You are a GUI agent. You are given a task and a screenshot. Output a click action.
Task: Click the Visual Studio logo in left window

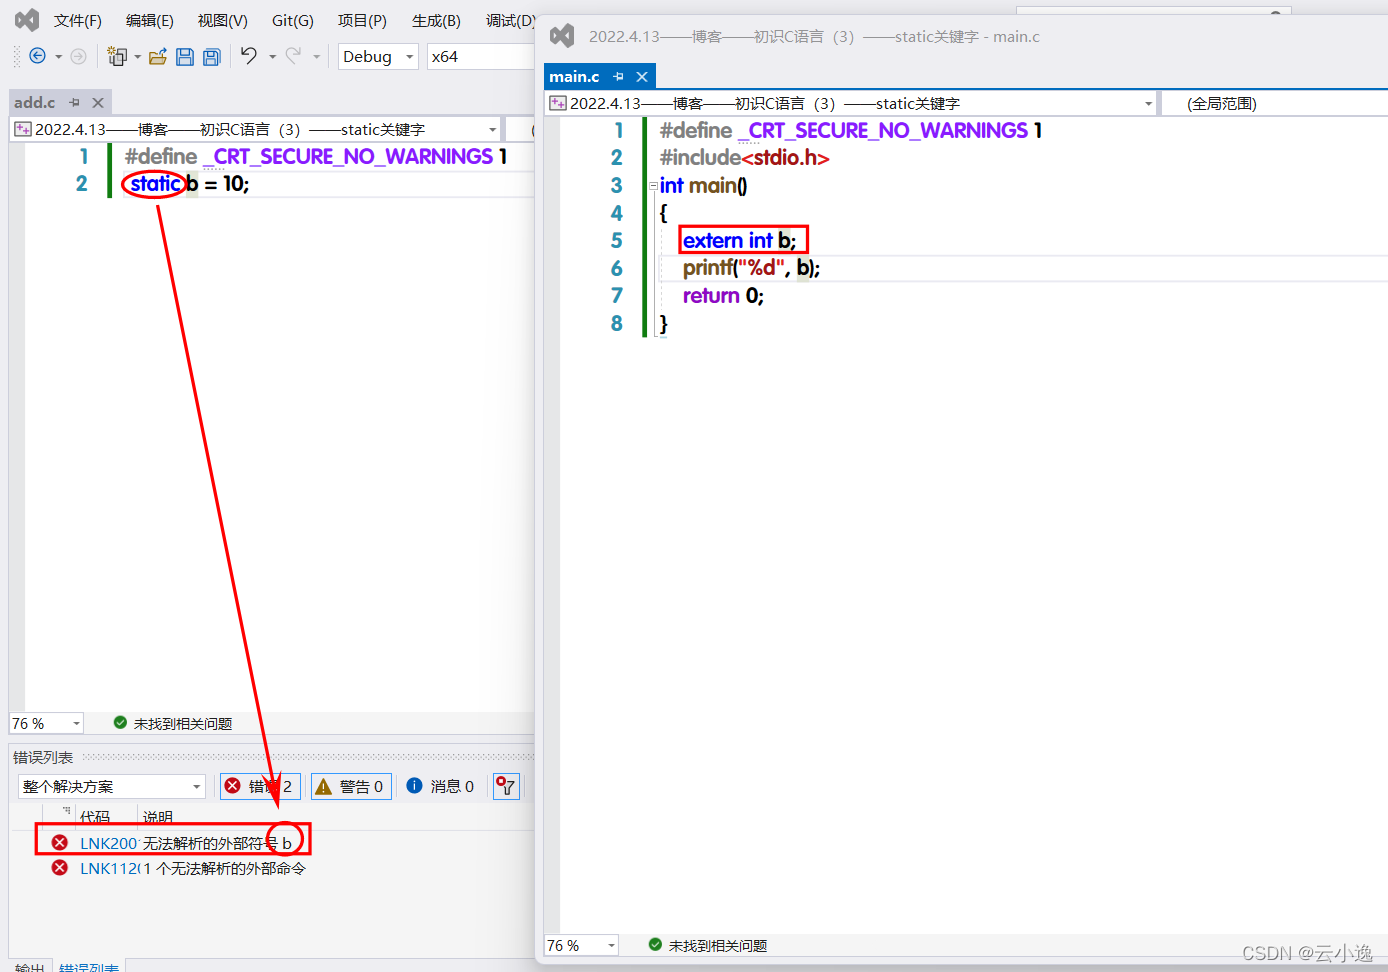27,20
